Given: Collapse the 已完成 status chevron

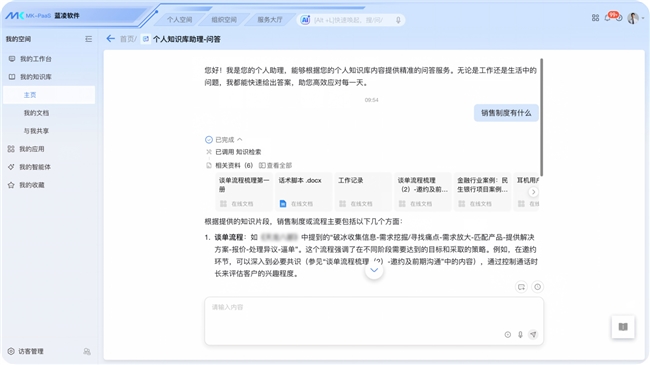Looking at the screenshot, I should point(240,139).
